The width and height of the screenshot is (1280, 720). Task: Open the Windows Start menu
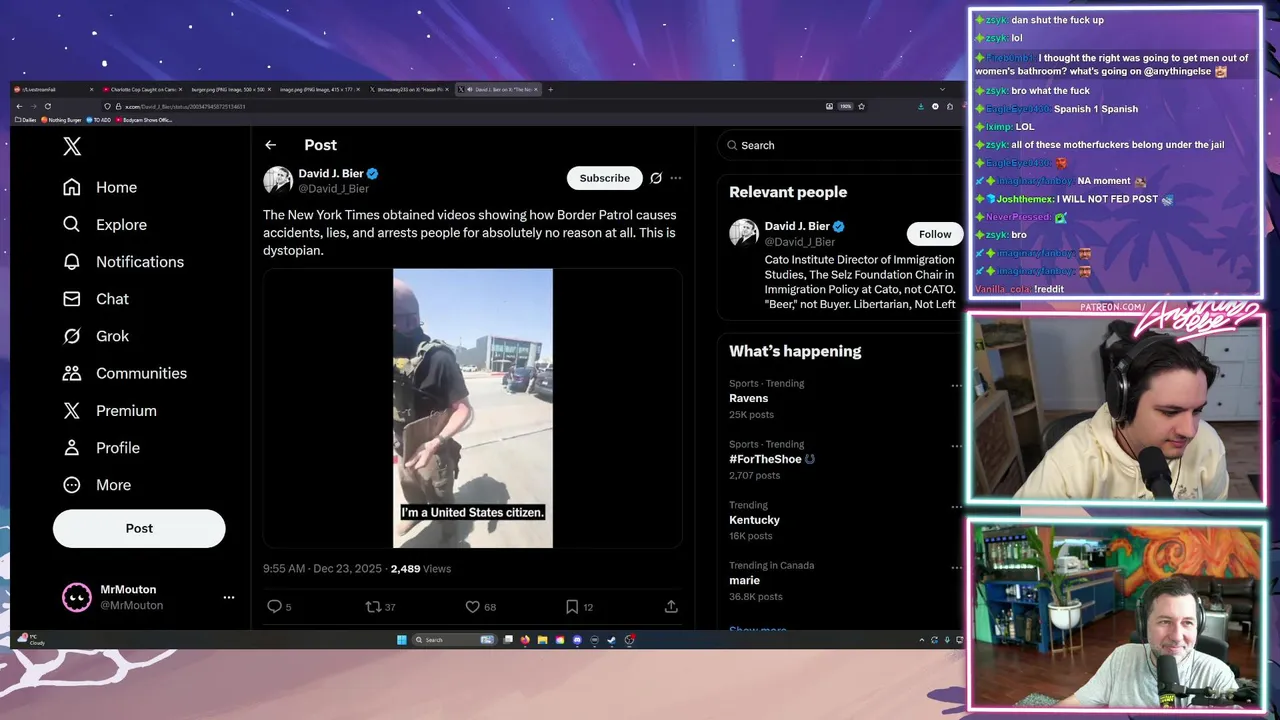[x=402, y=640]
